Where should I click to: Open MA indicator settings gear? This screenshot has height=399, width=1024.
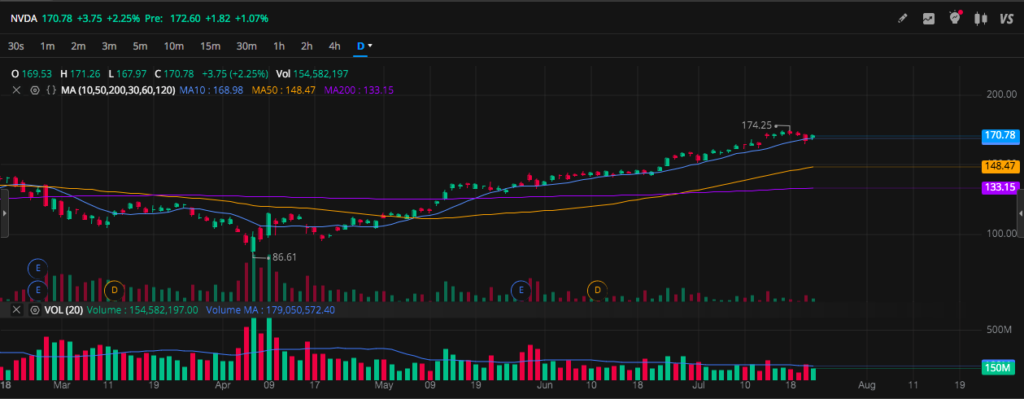(35, 90)
